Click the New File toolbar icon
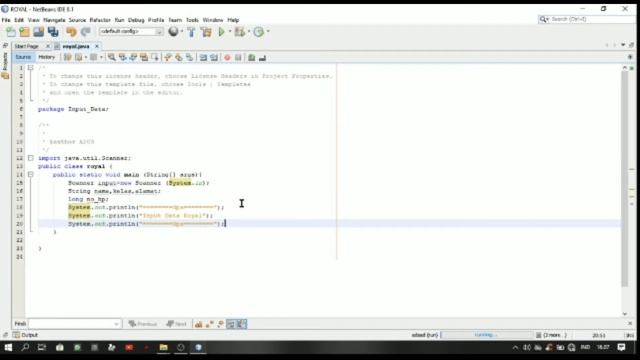The width and height of the screenshot is (640, 360). [11, 32]
